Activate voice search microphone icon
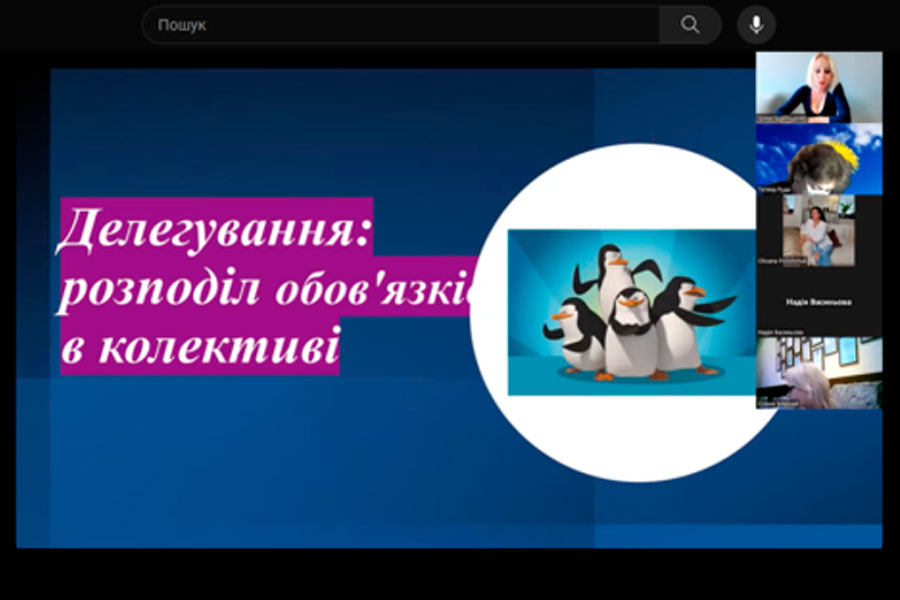The height and width of the screenshot is (600, 900). click(x=756, y=25)
